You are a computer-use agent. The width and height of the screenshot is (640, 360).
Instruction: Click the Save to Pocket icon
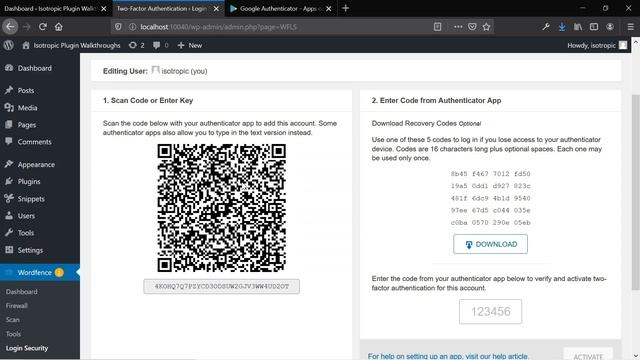pyautogui.click(x=472, y=27)
